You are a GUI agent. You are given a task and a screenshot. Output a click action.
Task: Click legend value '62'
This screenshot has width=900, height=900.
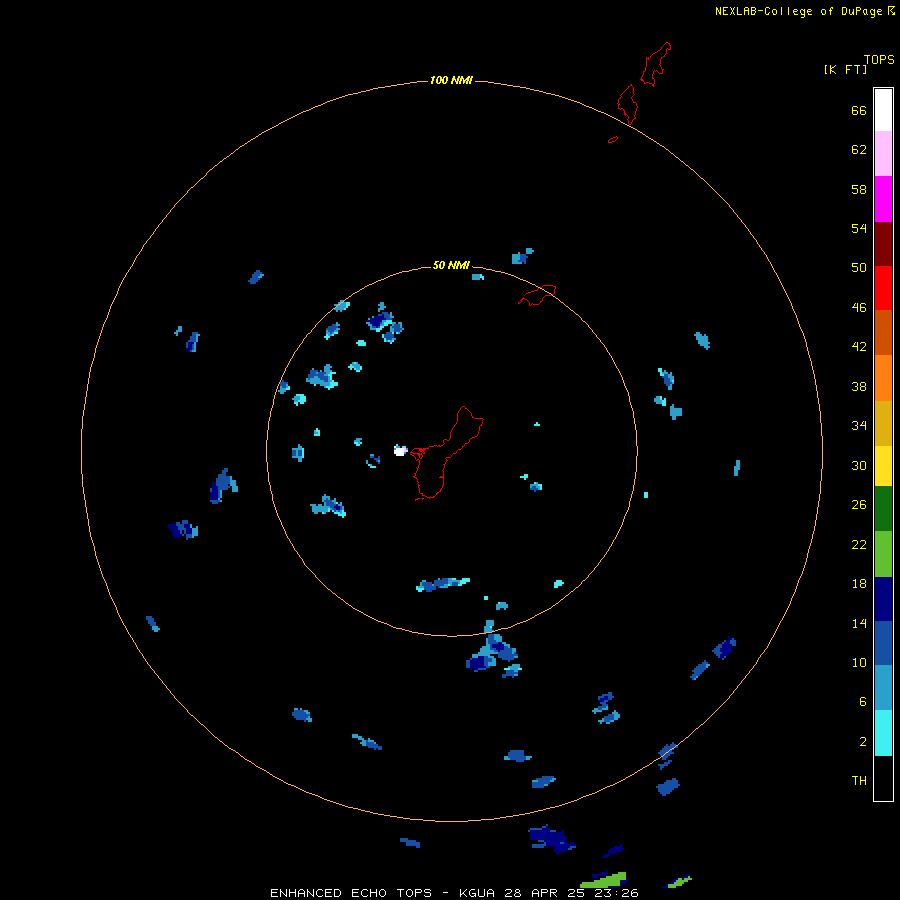click(859, 150)
